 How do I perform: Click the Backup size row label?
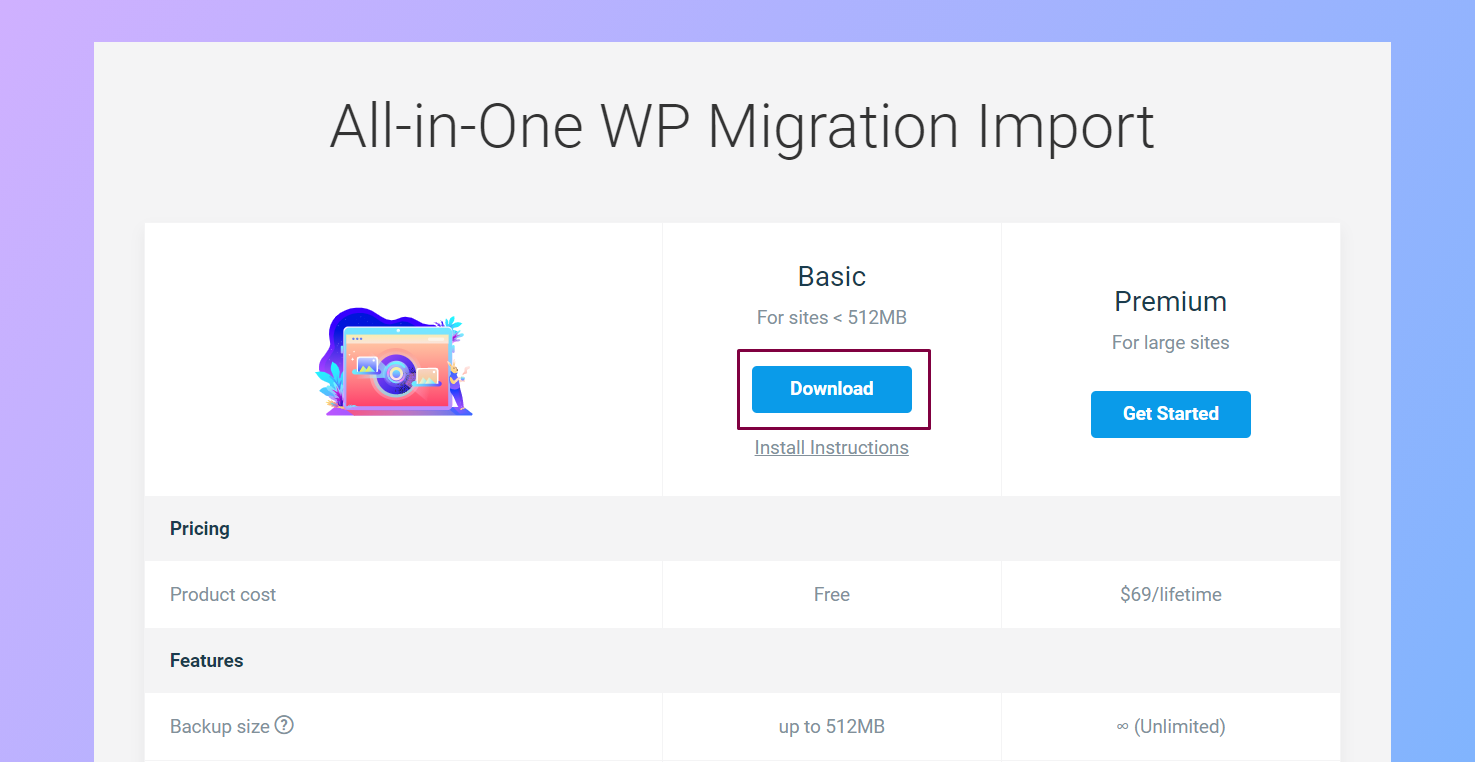tap(220, 727)
